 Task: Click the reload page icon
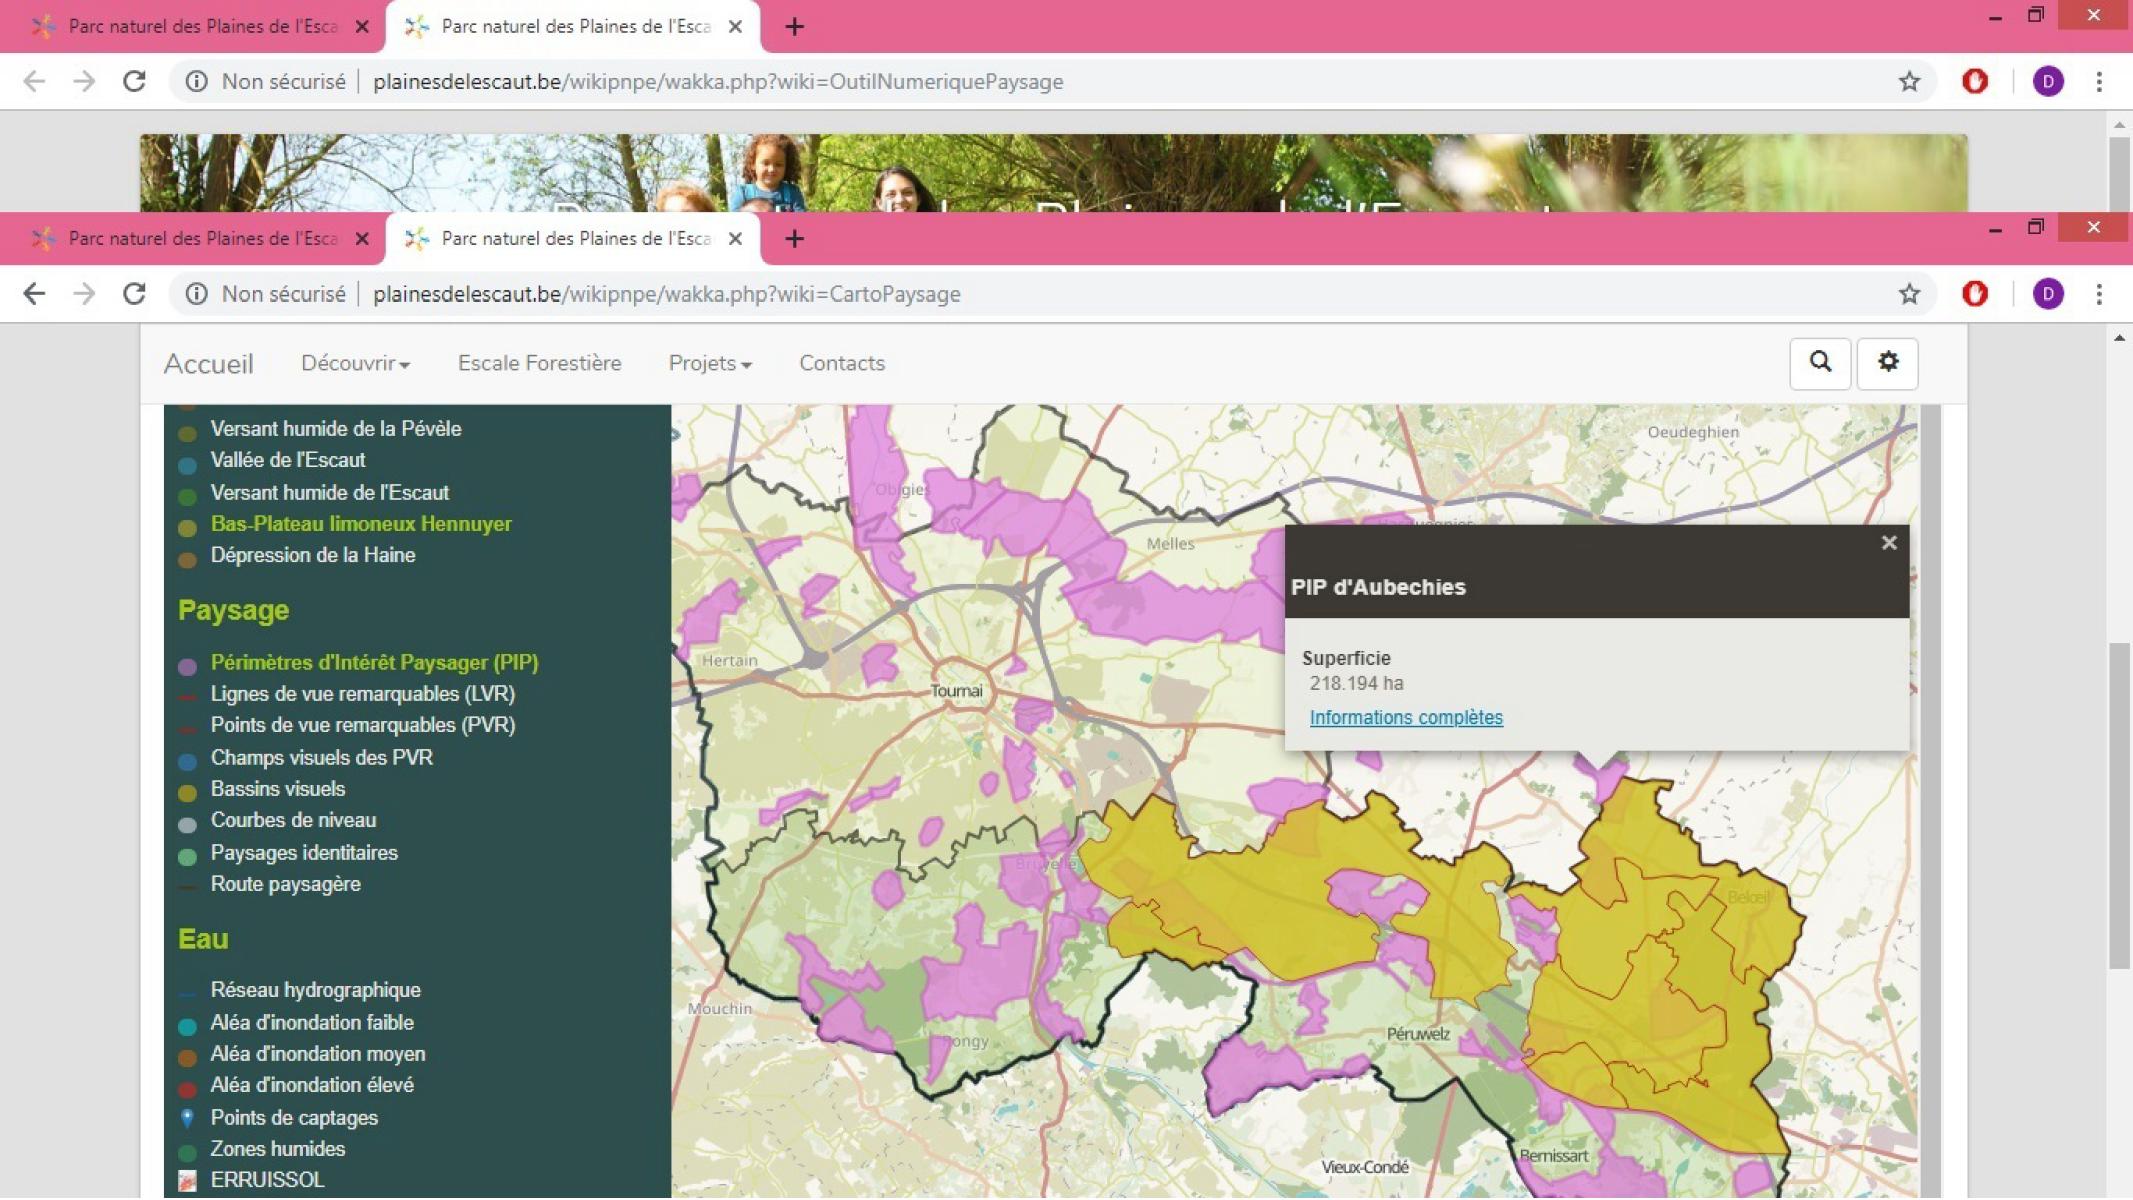135,293
